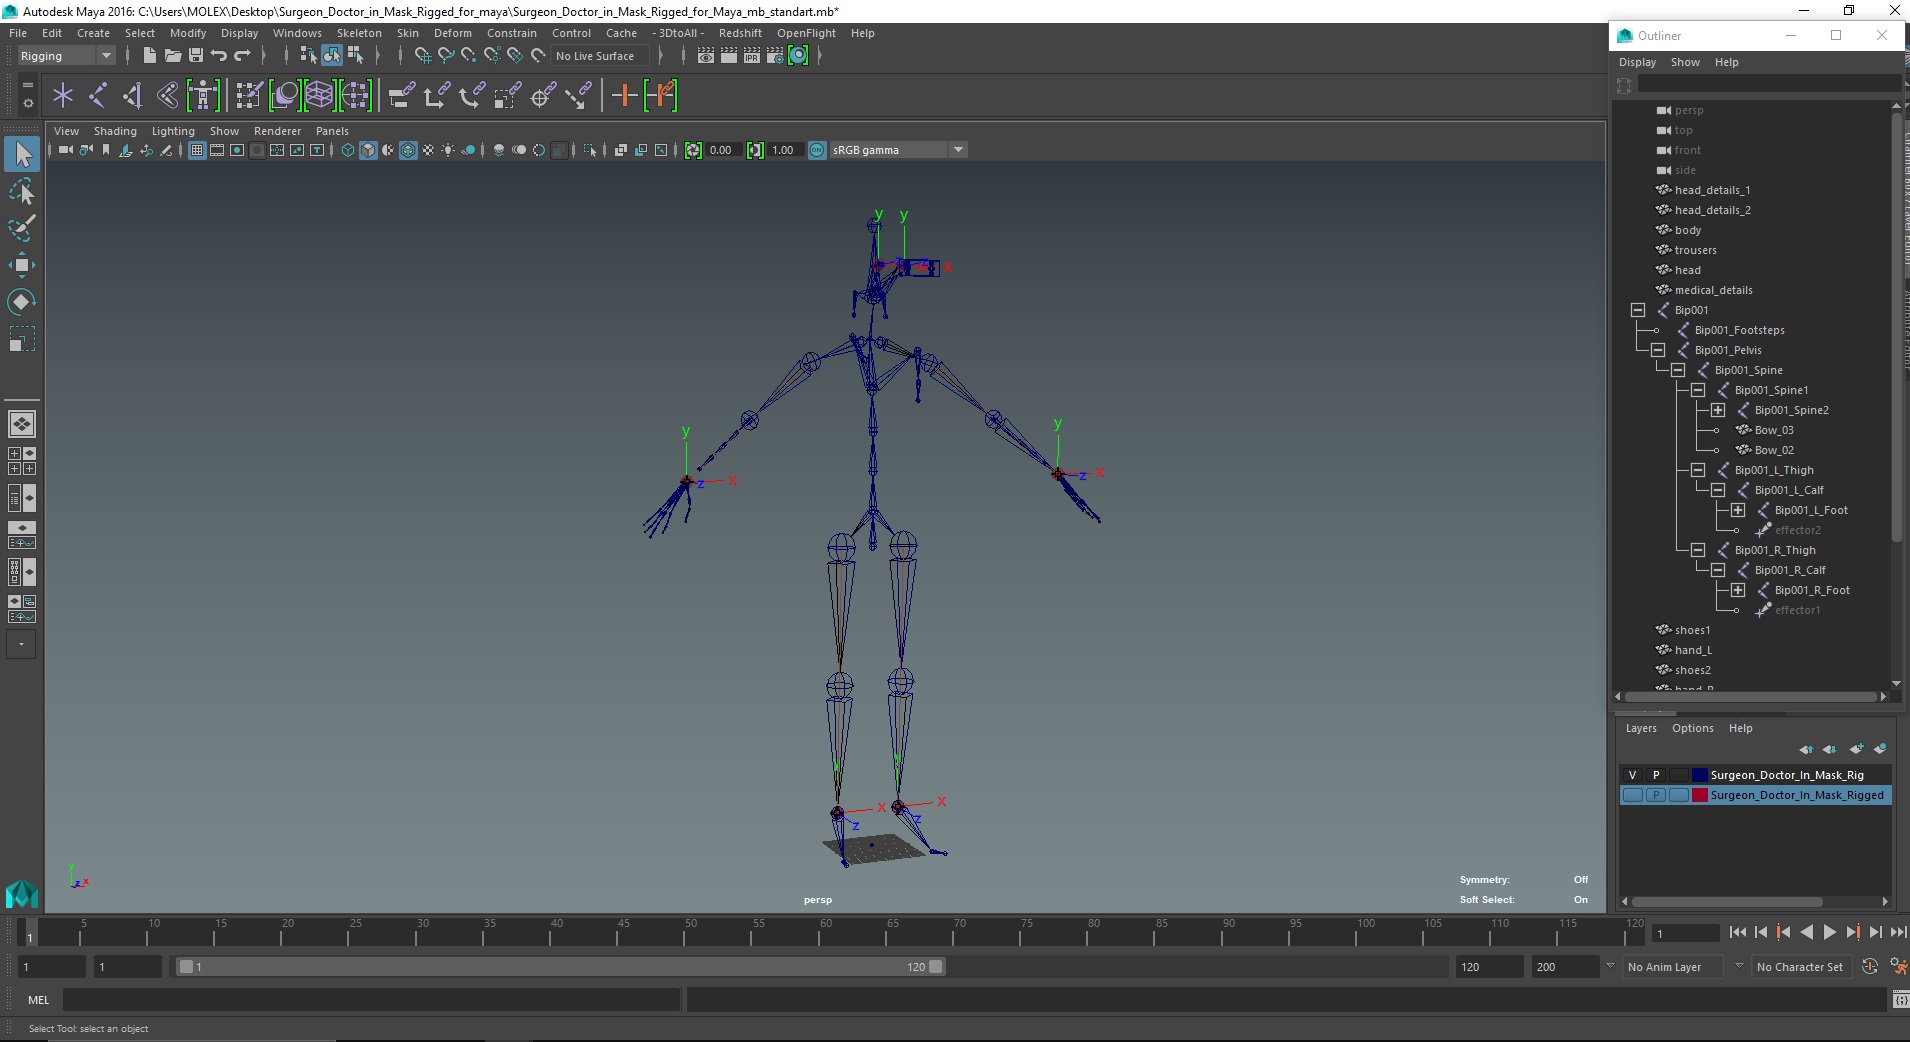Open the viewport Shading menu
This screenshot has width=1910, height=1042.
click(115, 131)
